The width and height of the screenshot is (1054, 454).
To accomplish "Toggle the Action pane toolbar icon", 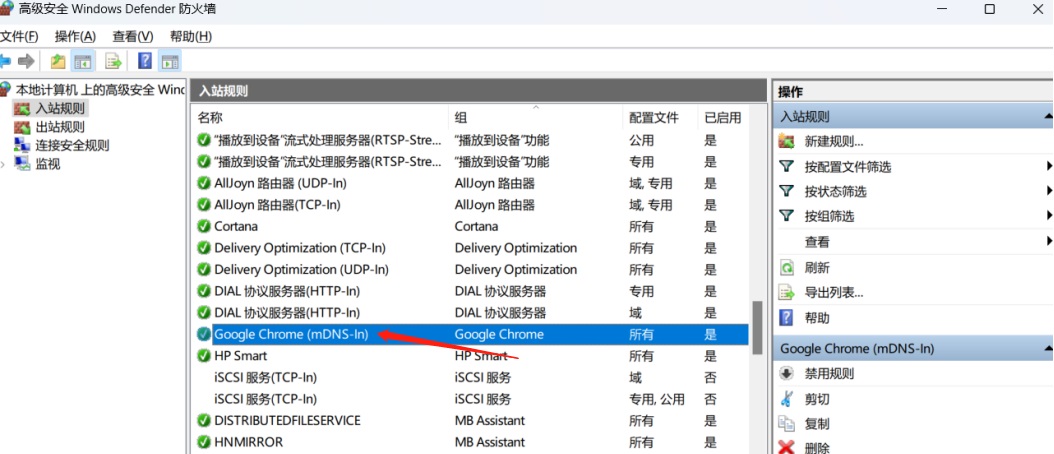I will (170, 62).
